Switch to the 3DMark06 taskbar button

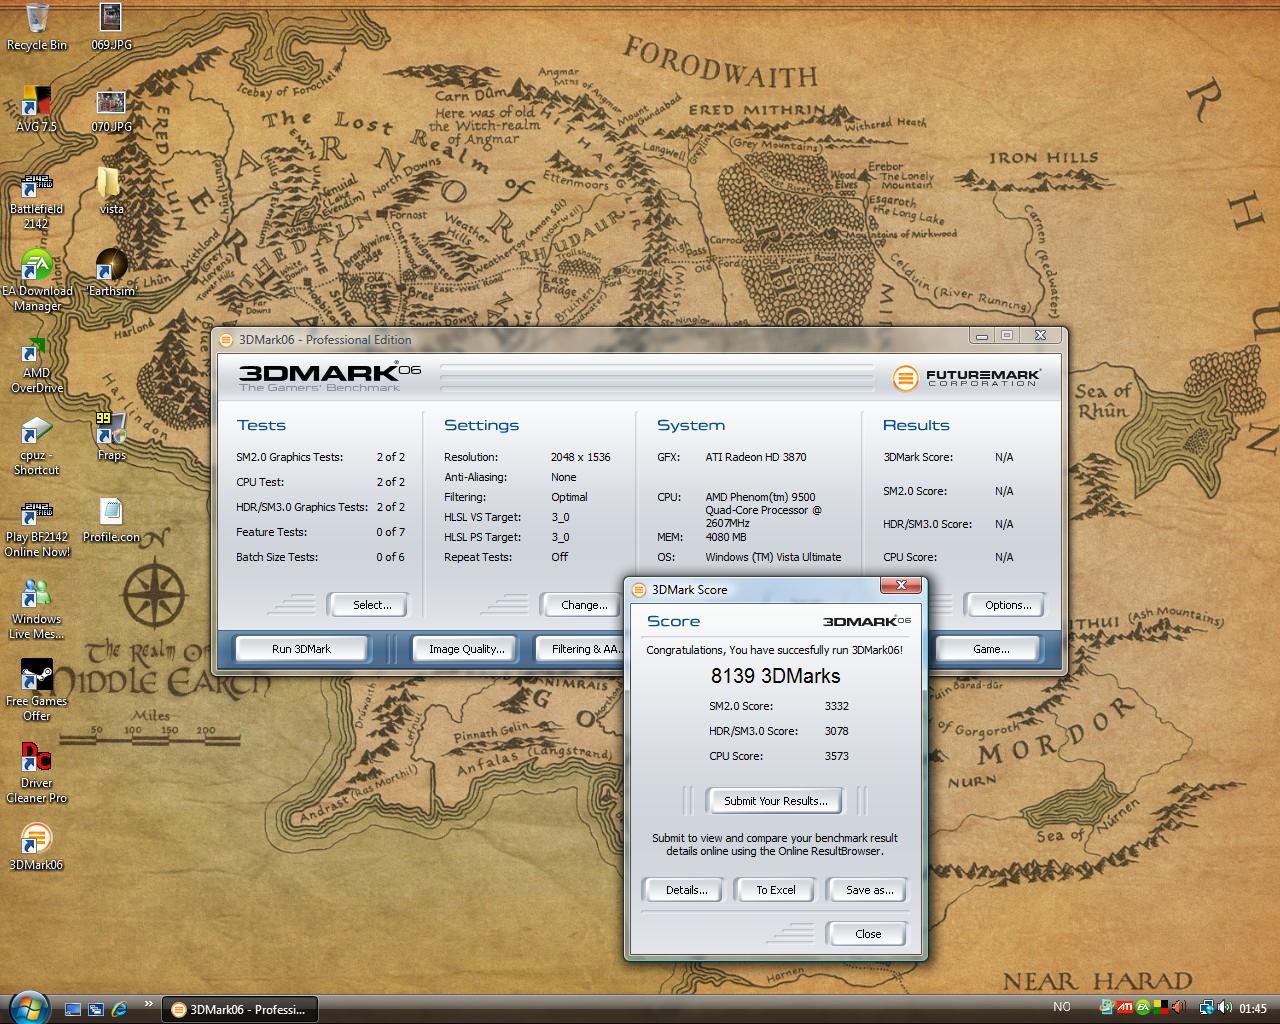[239, 1009]
